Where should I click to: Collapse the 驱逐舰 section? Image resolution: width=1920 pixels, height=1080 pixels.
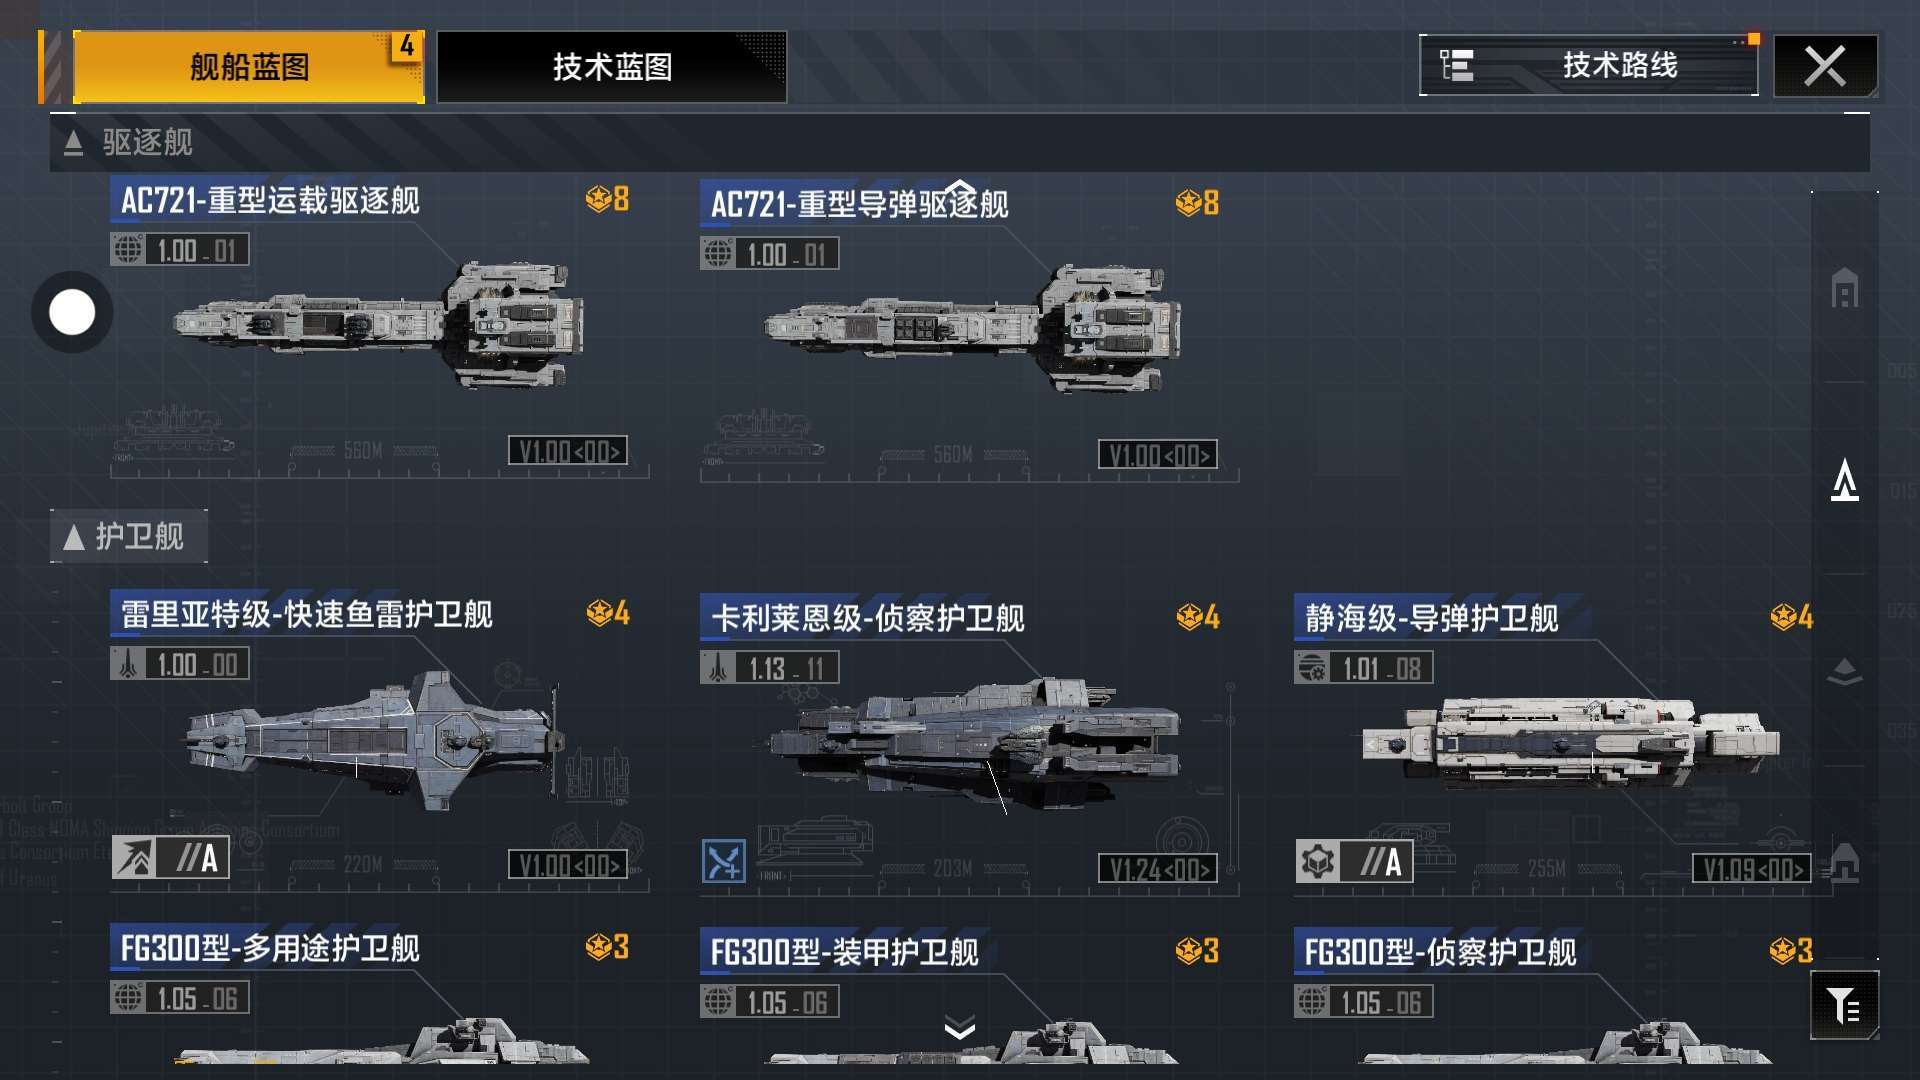pos(72,143)
